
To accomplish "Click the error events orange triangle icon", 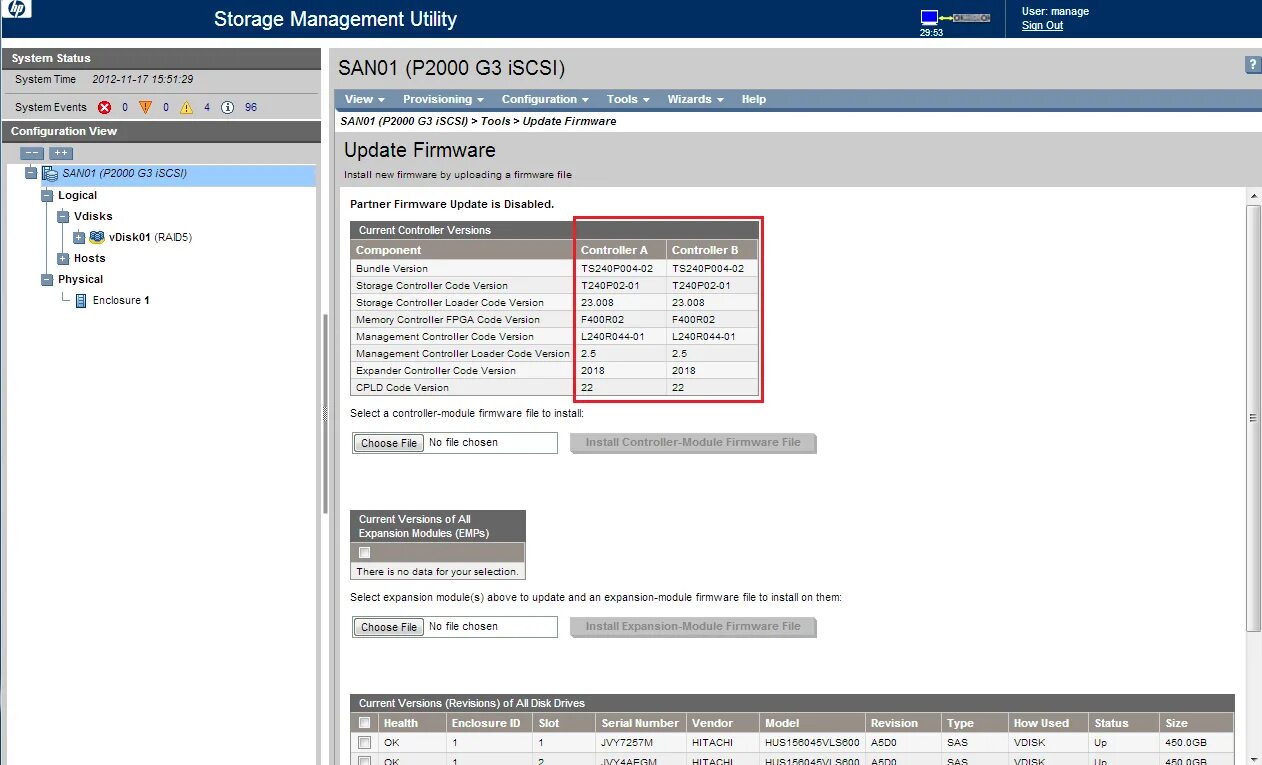I will (x=145, y=107).
